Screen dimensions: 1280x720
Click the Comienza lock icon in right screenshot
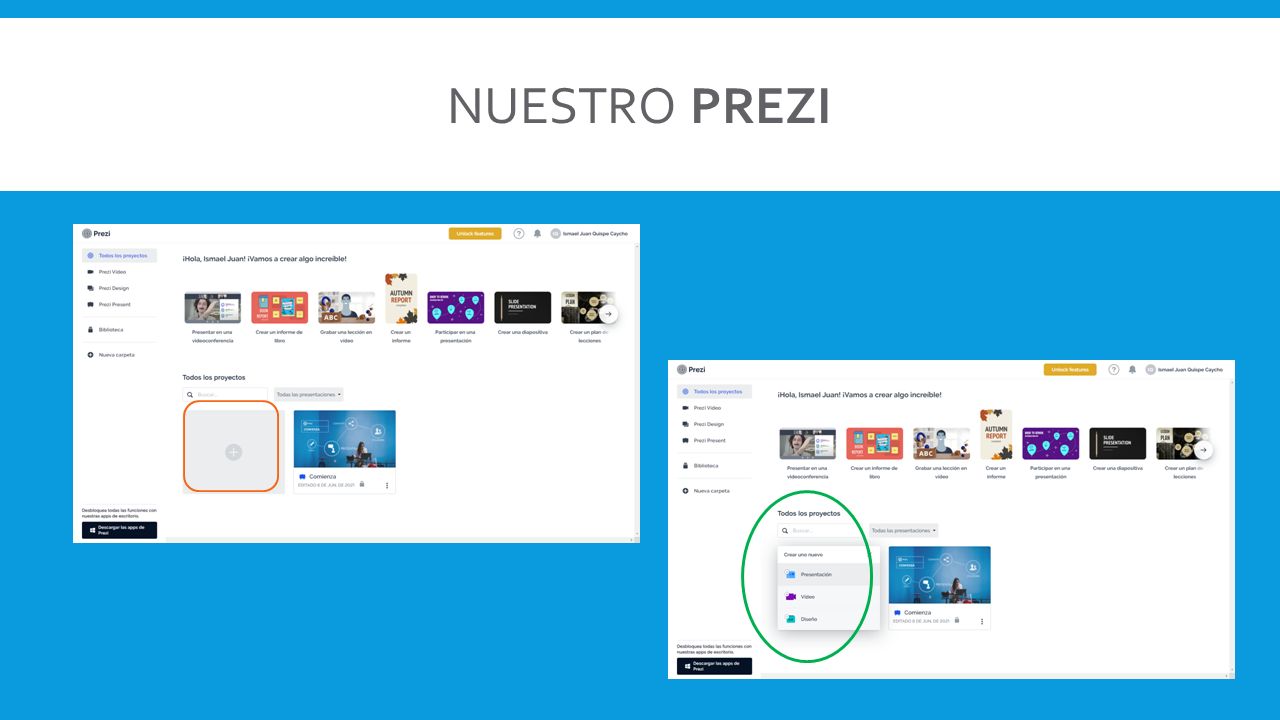click(x=957, y=620)
